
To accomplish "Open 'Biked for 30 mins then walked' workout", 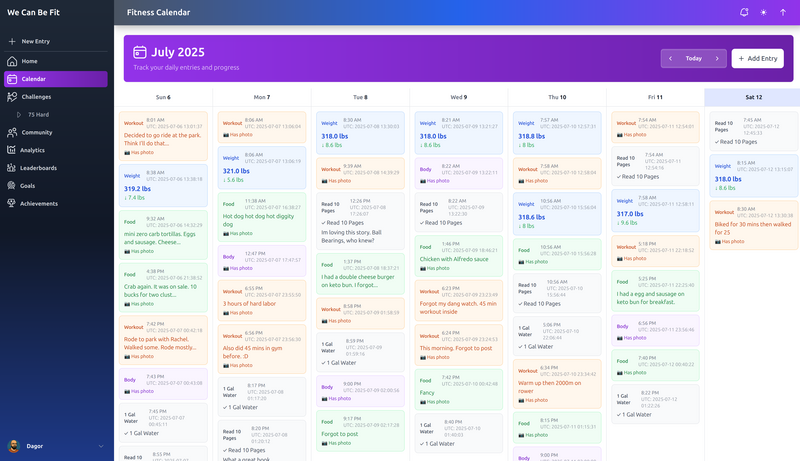I will [753, 225].
